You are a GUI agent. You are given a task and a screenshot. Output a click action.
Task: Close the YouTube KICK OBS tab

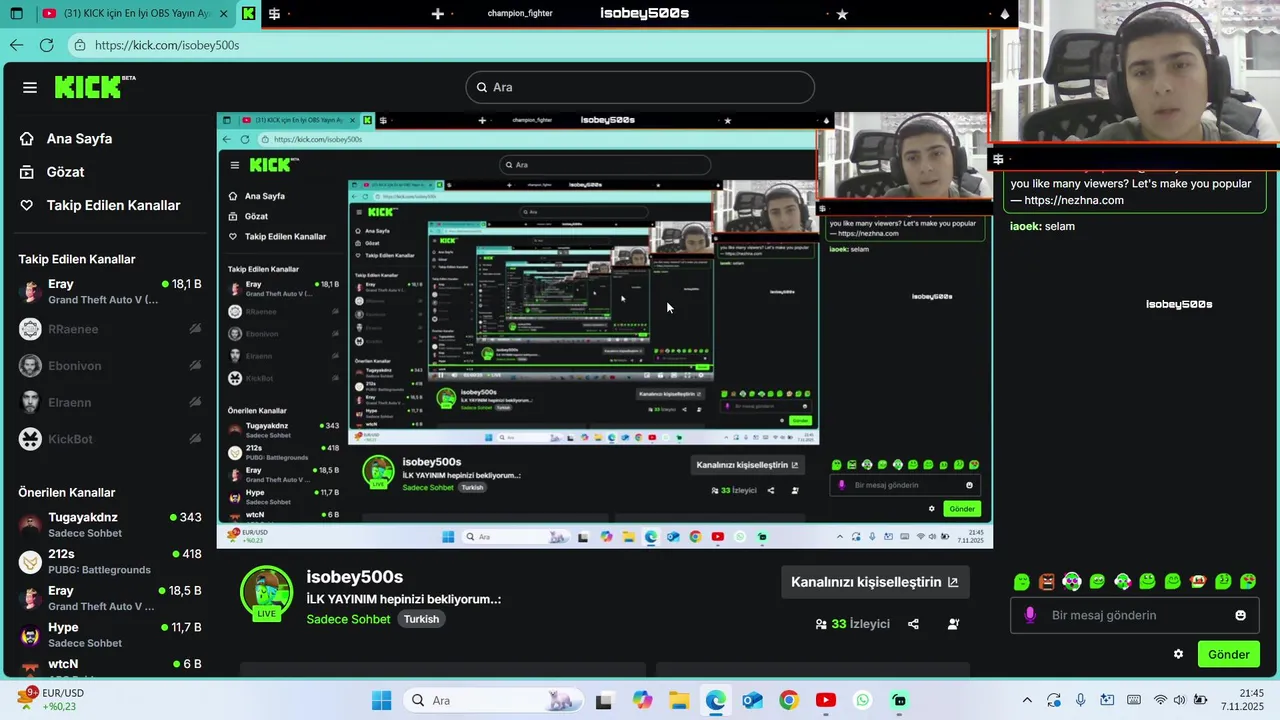tap(223, 14)
